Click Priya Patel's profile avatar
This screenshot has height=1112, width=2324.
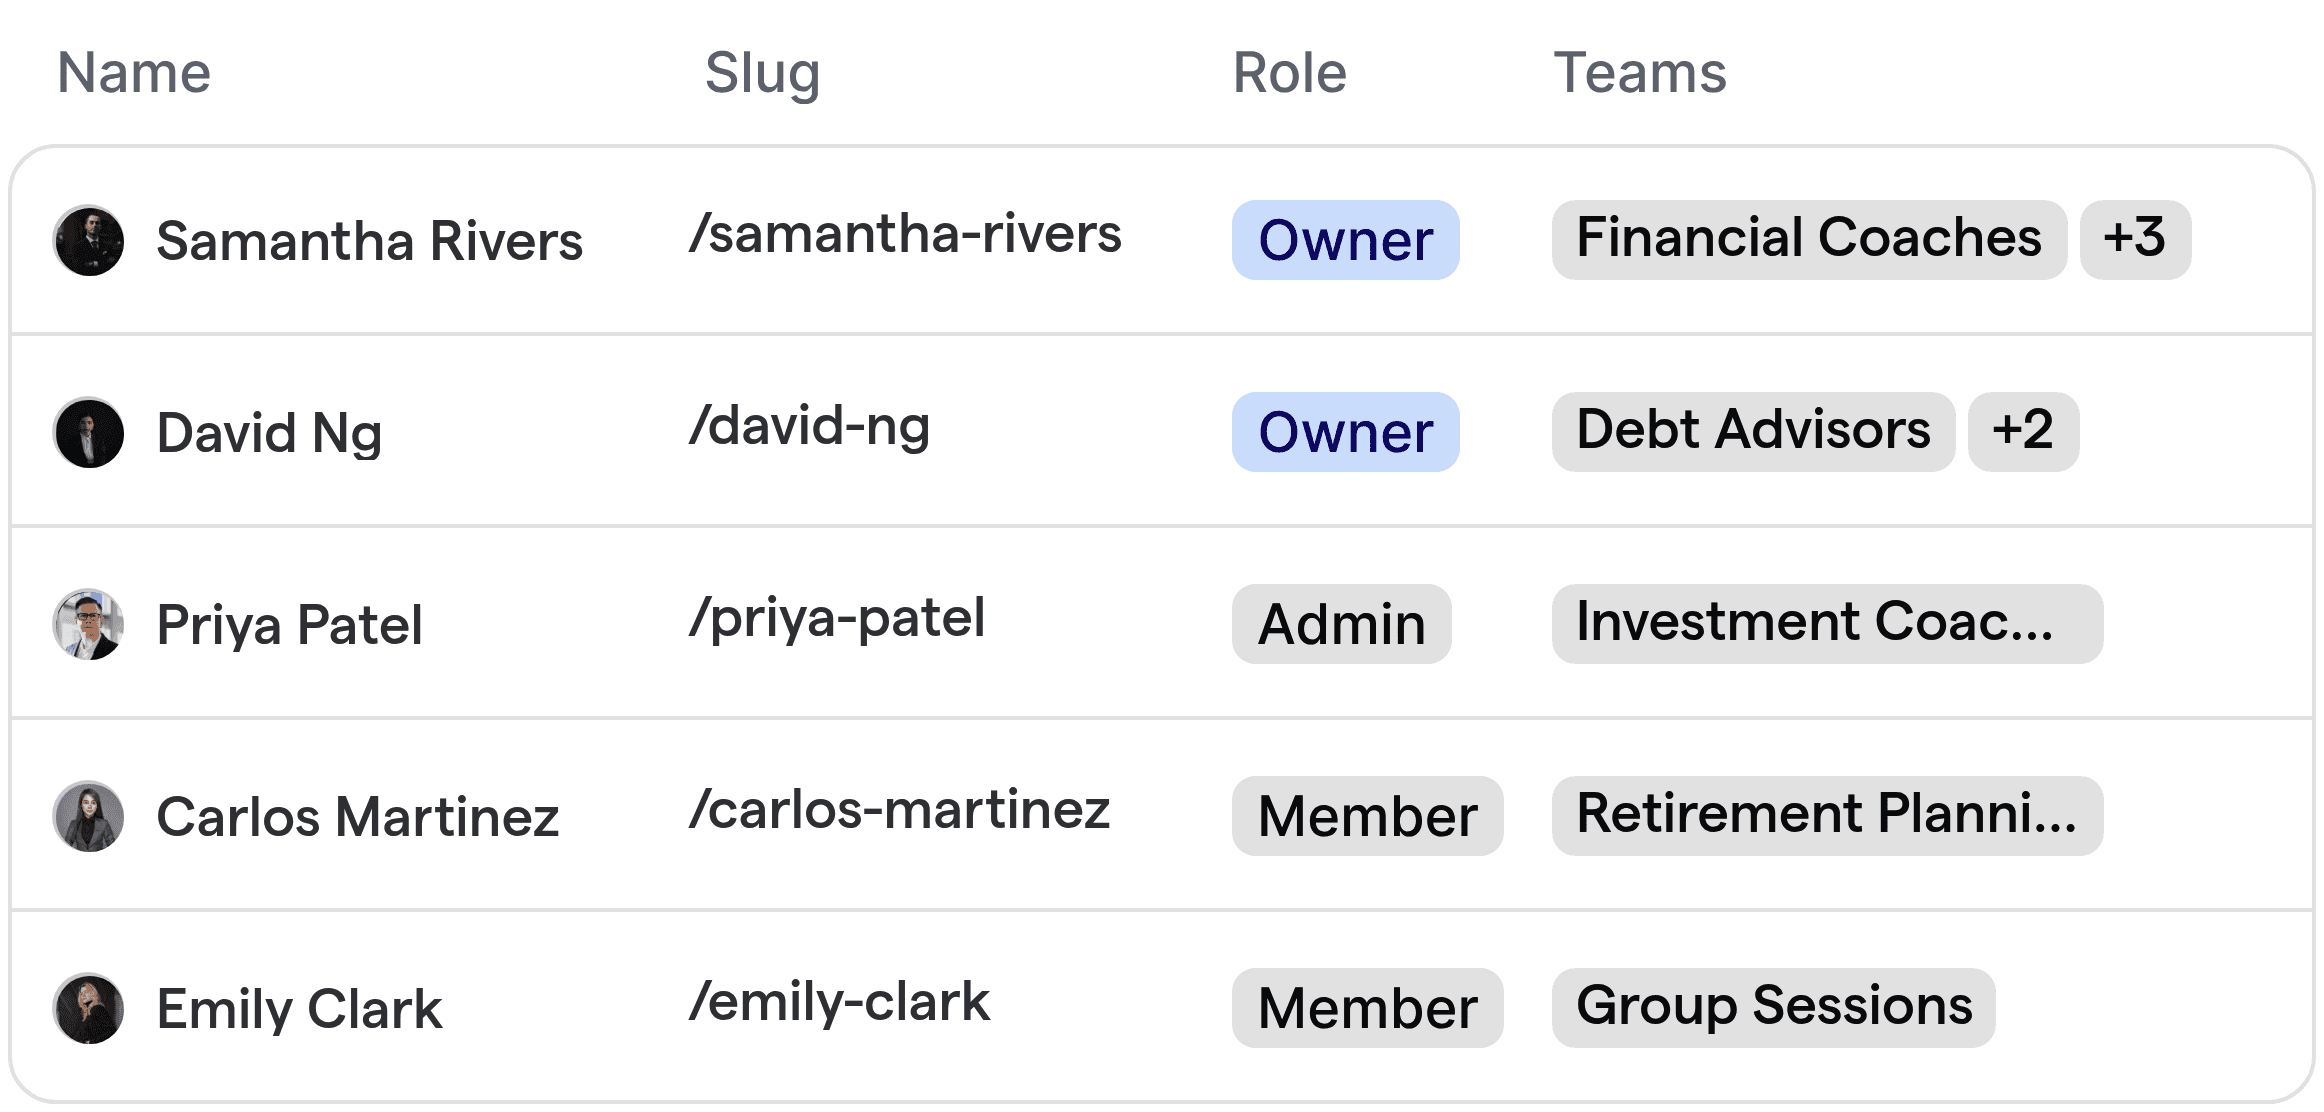point(88,624)
